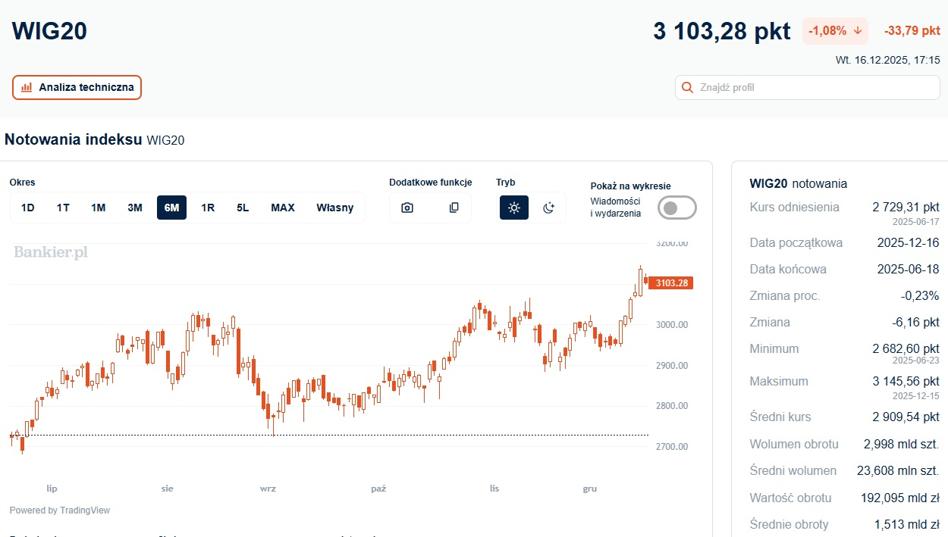Open the Powered by TradingView link
The image size is (948, 537).
[x=60, y=510]
